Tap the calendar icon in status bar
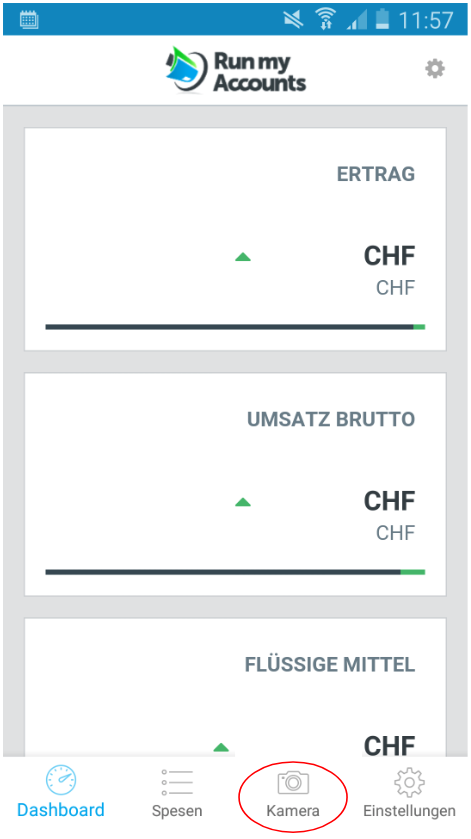Screen dimensions: 471x839 click(28, 20)
